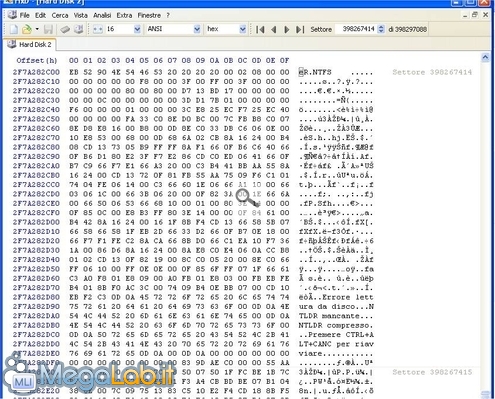Click the vertical scrollbar up arrow
The width and height of the screenshot is (495, 399).
click(x=485, y=58)
